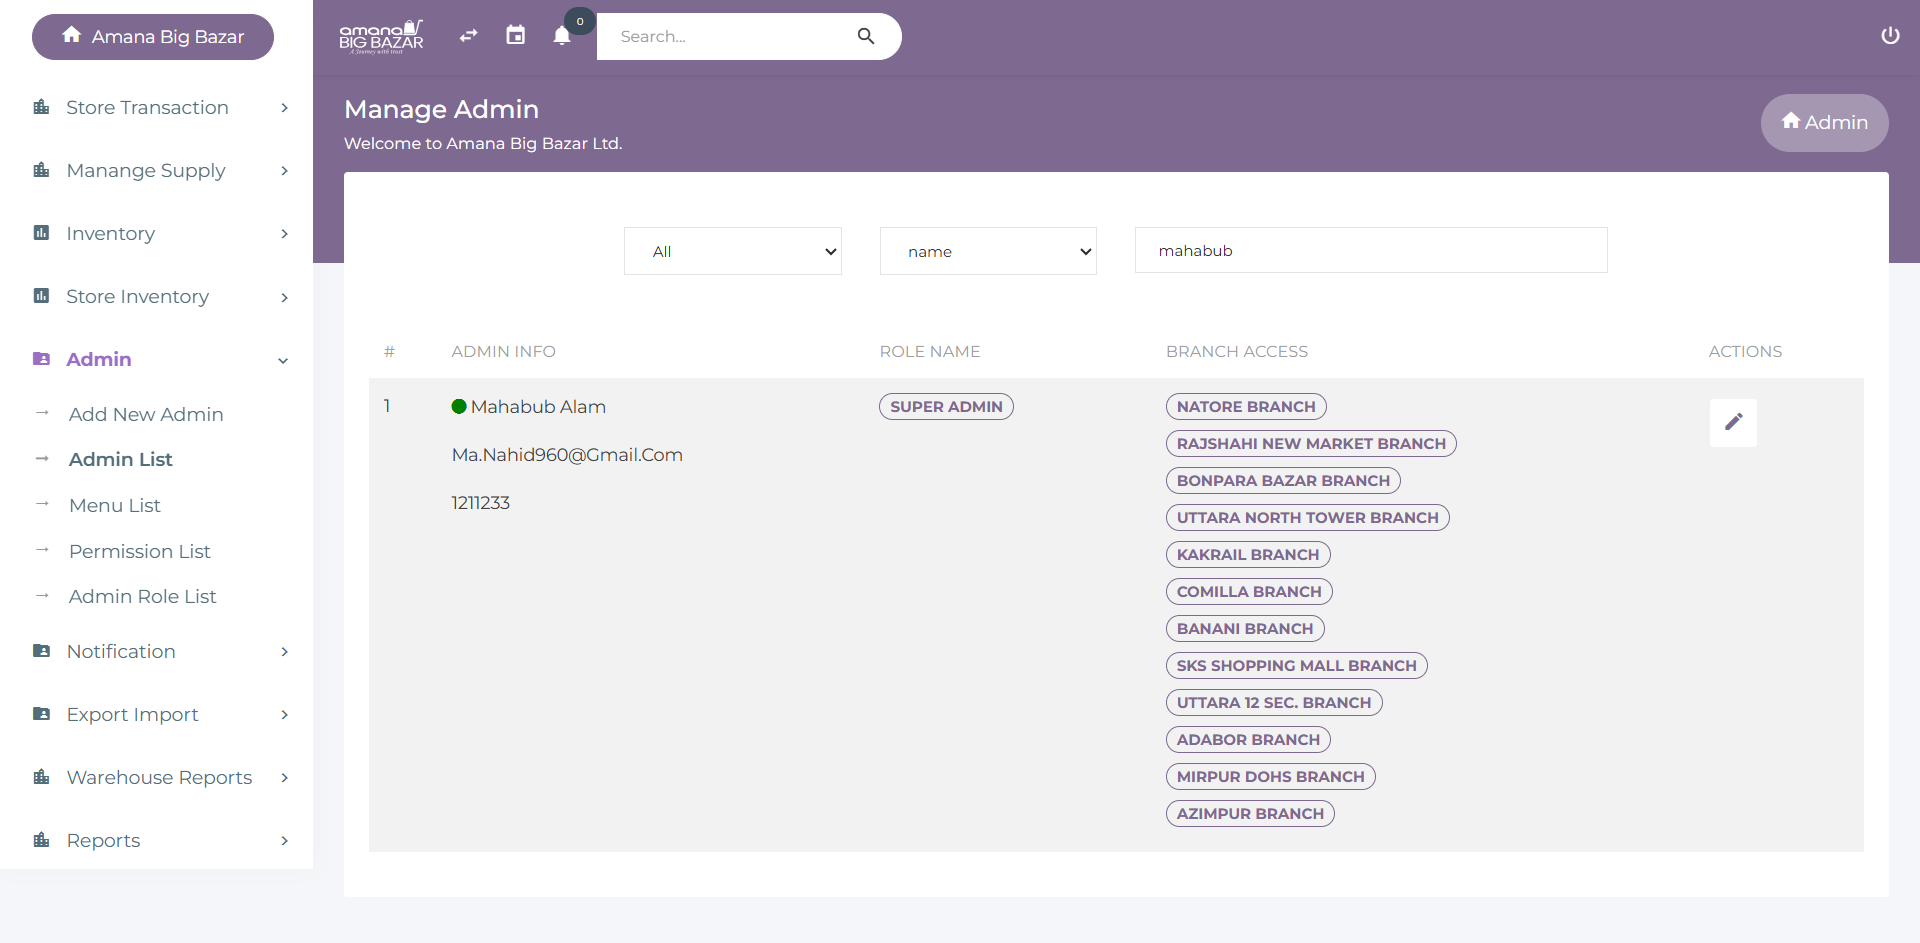Open Admin Role List submenu item

142,596
